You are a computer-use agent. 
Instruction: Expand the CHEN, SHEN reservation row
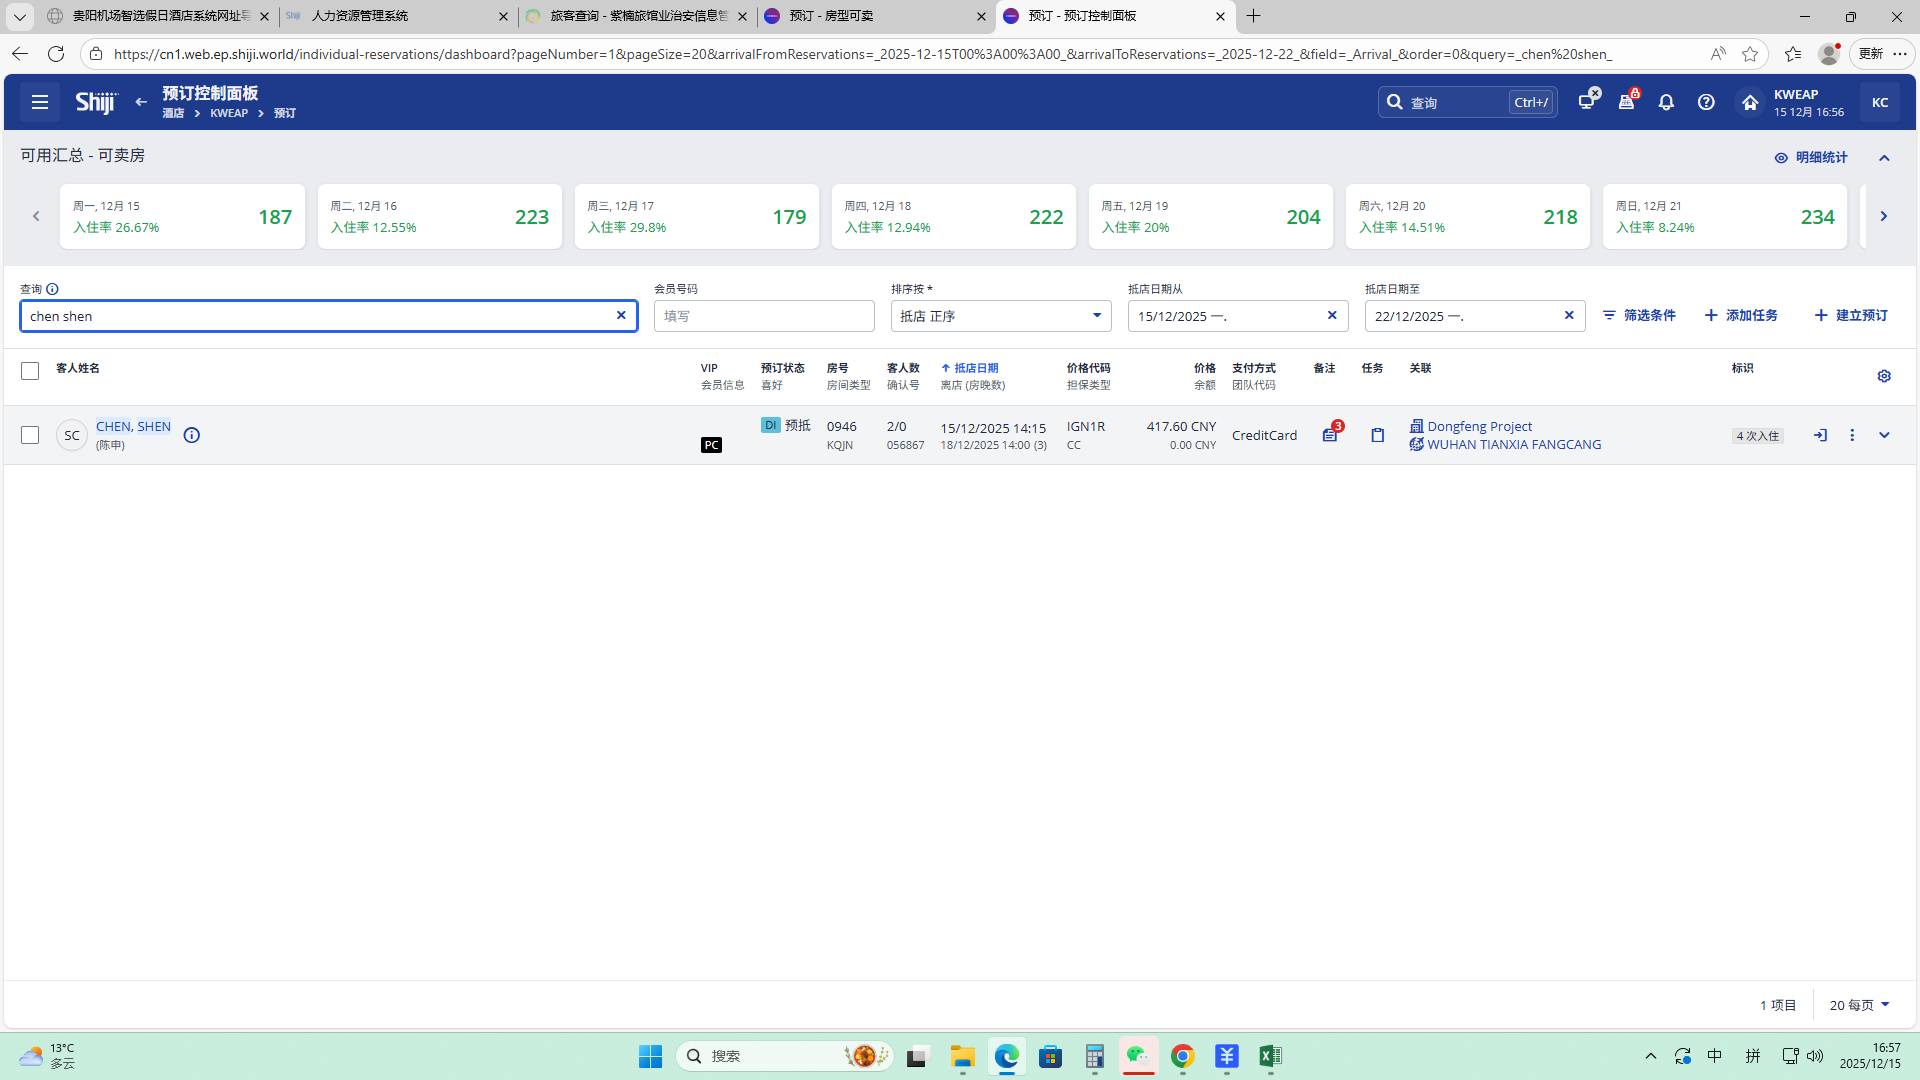tap(1884, 435)
